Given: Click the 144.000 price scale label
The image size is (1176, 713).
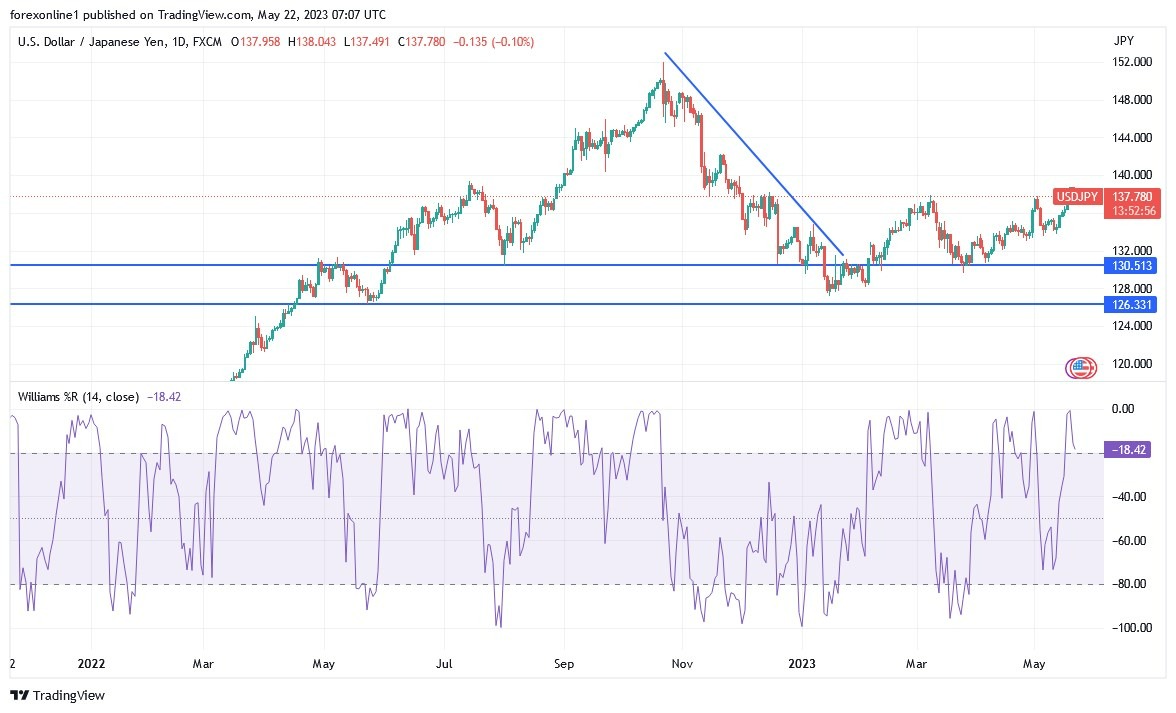Looking at the screenshot, I should click(x=1131, y=137).
